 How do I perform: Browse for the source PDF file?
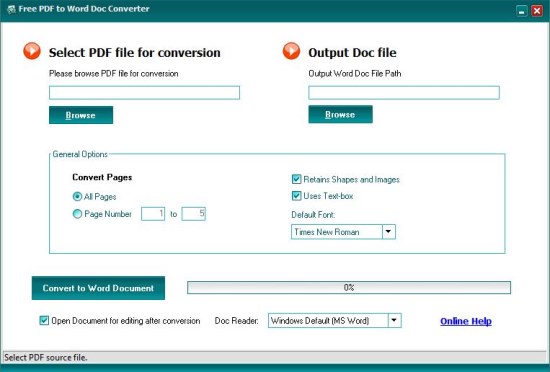(81, 115)
